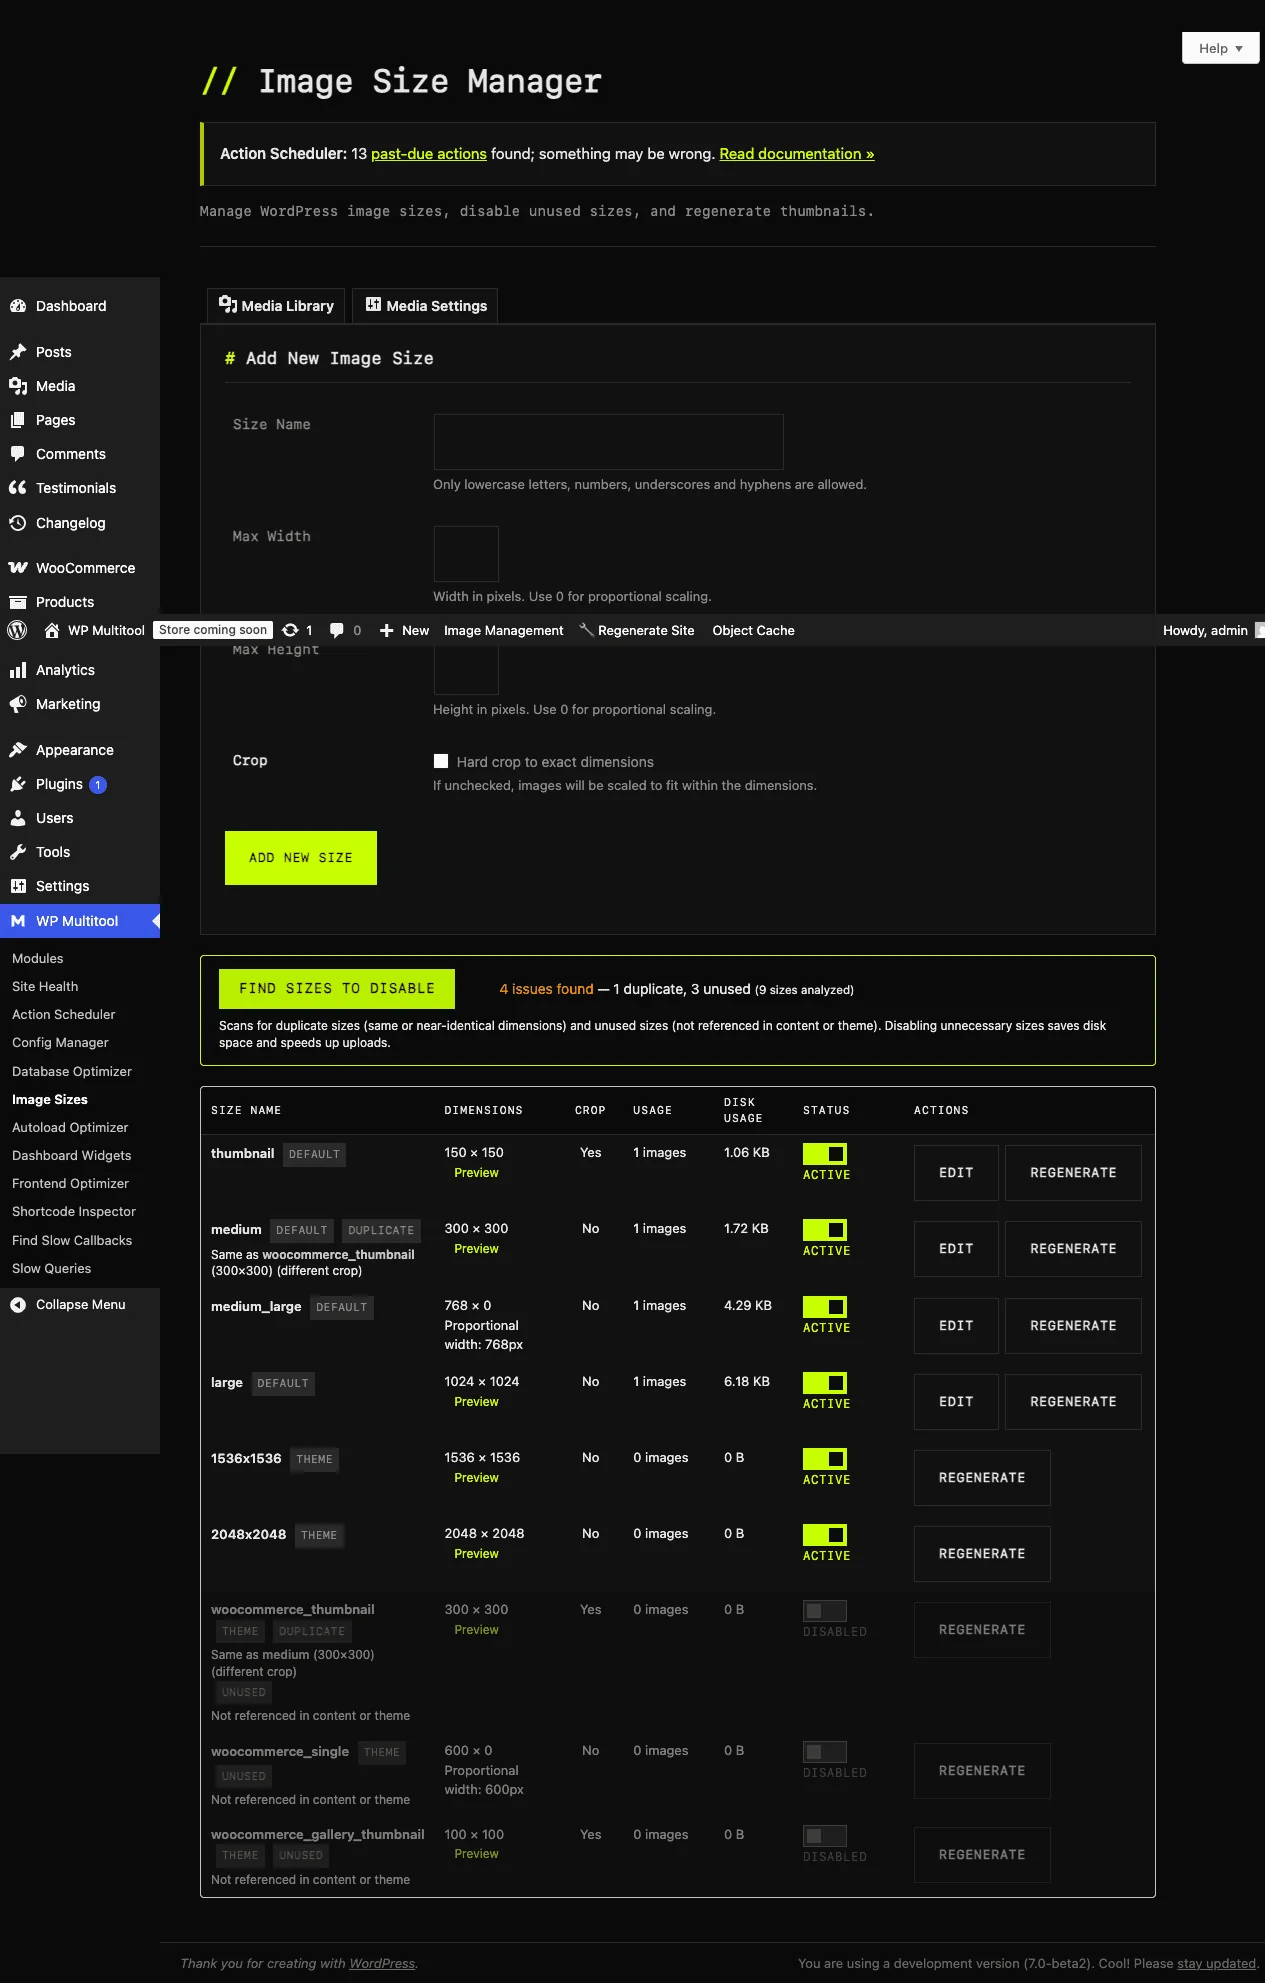Screen dimensions: 1265x1983
Task: Check Hard crop to exact dimensions
Action: click(x=441, y=761)
